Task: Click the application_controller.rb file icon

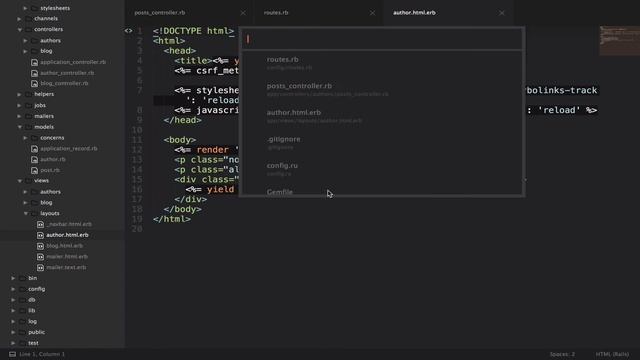Action: pyautogui.click(x=34, y=62)
